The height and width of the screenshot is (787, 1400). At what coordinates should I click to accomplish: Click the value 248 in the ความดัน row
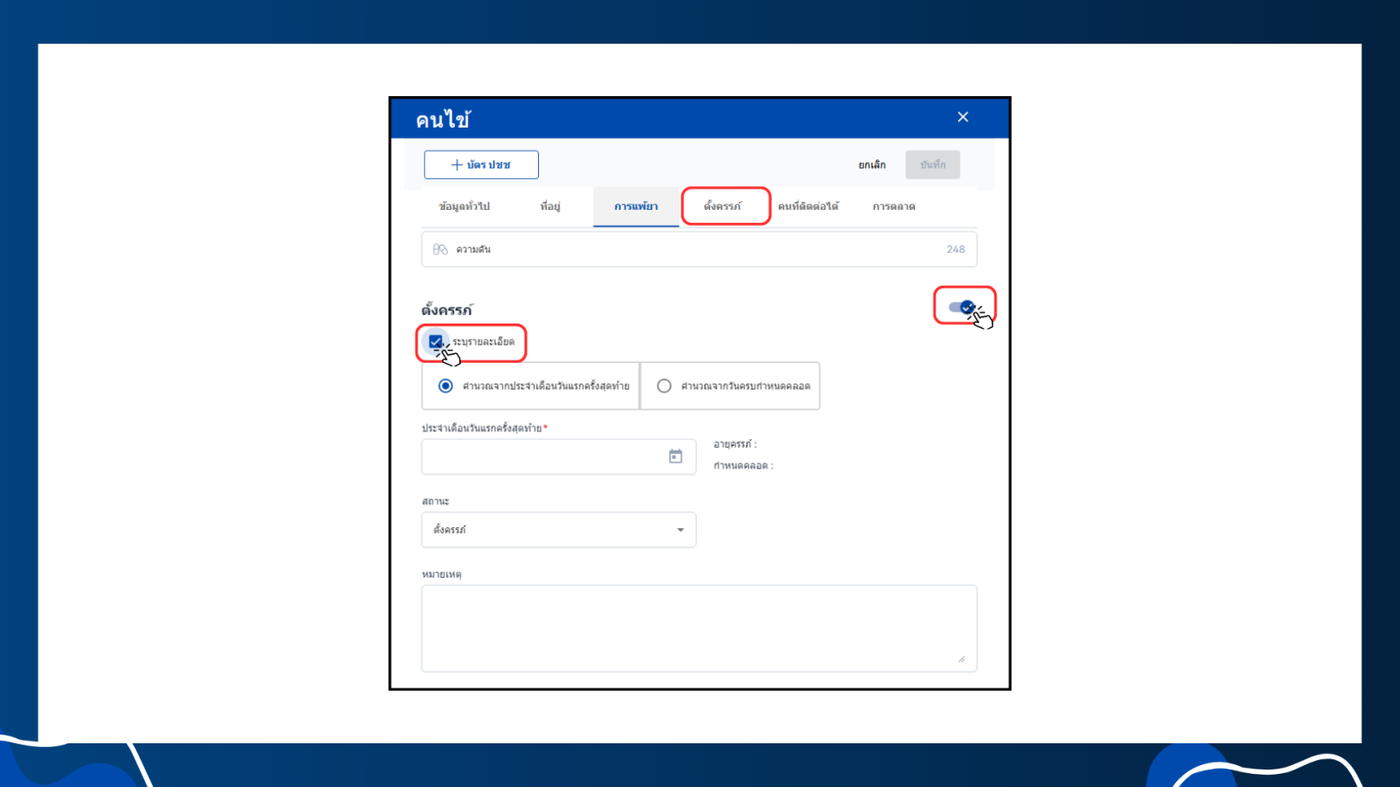point(956,250)
